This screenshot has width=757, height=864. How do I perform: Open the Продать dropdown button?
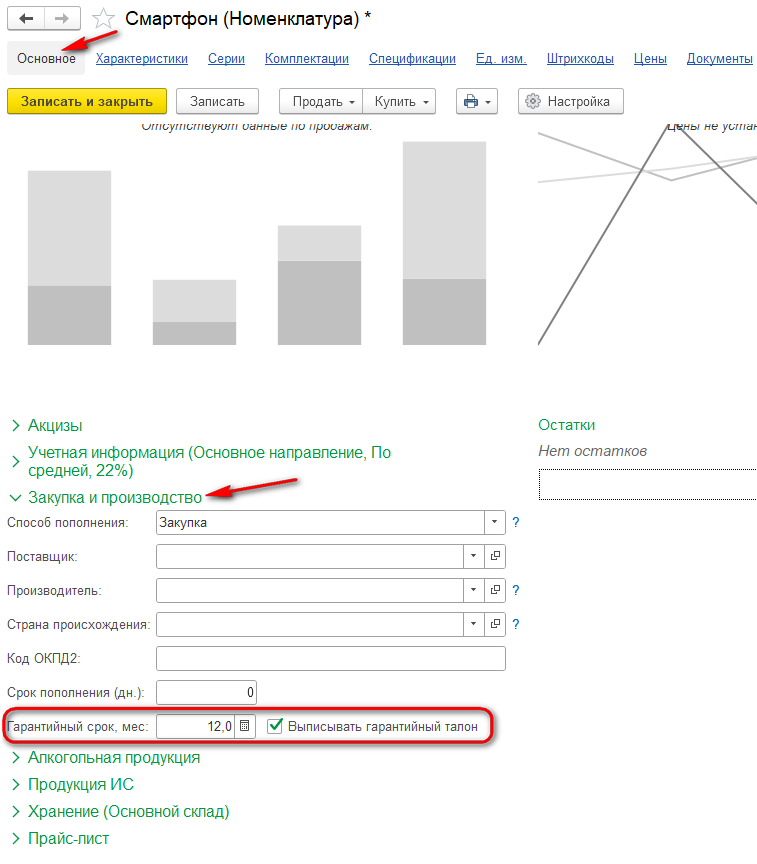point(321,101)
